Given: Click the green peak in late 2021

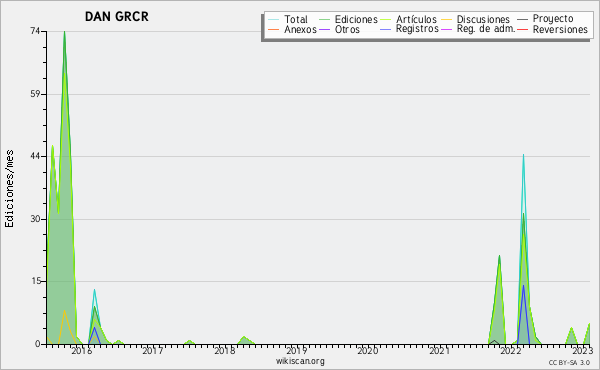Looking at the screenshot, I should (499, 256).
